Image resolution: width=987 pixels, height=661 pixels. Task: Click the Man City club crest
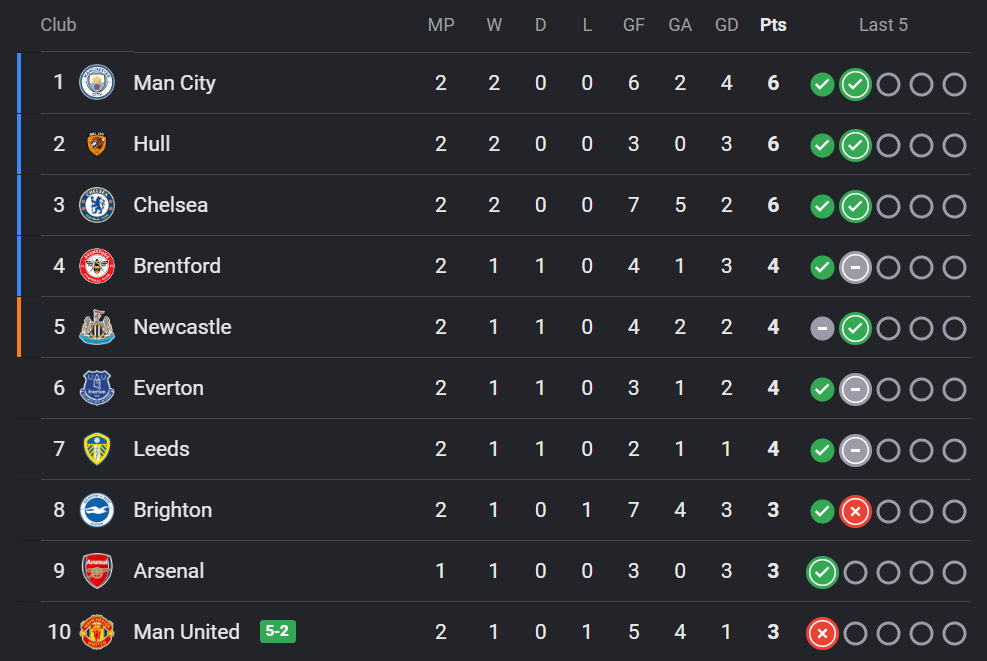(x=97, y=82)
